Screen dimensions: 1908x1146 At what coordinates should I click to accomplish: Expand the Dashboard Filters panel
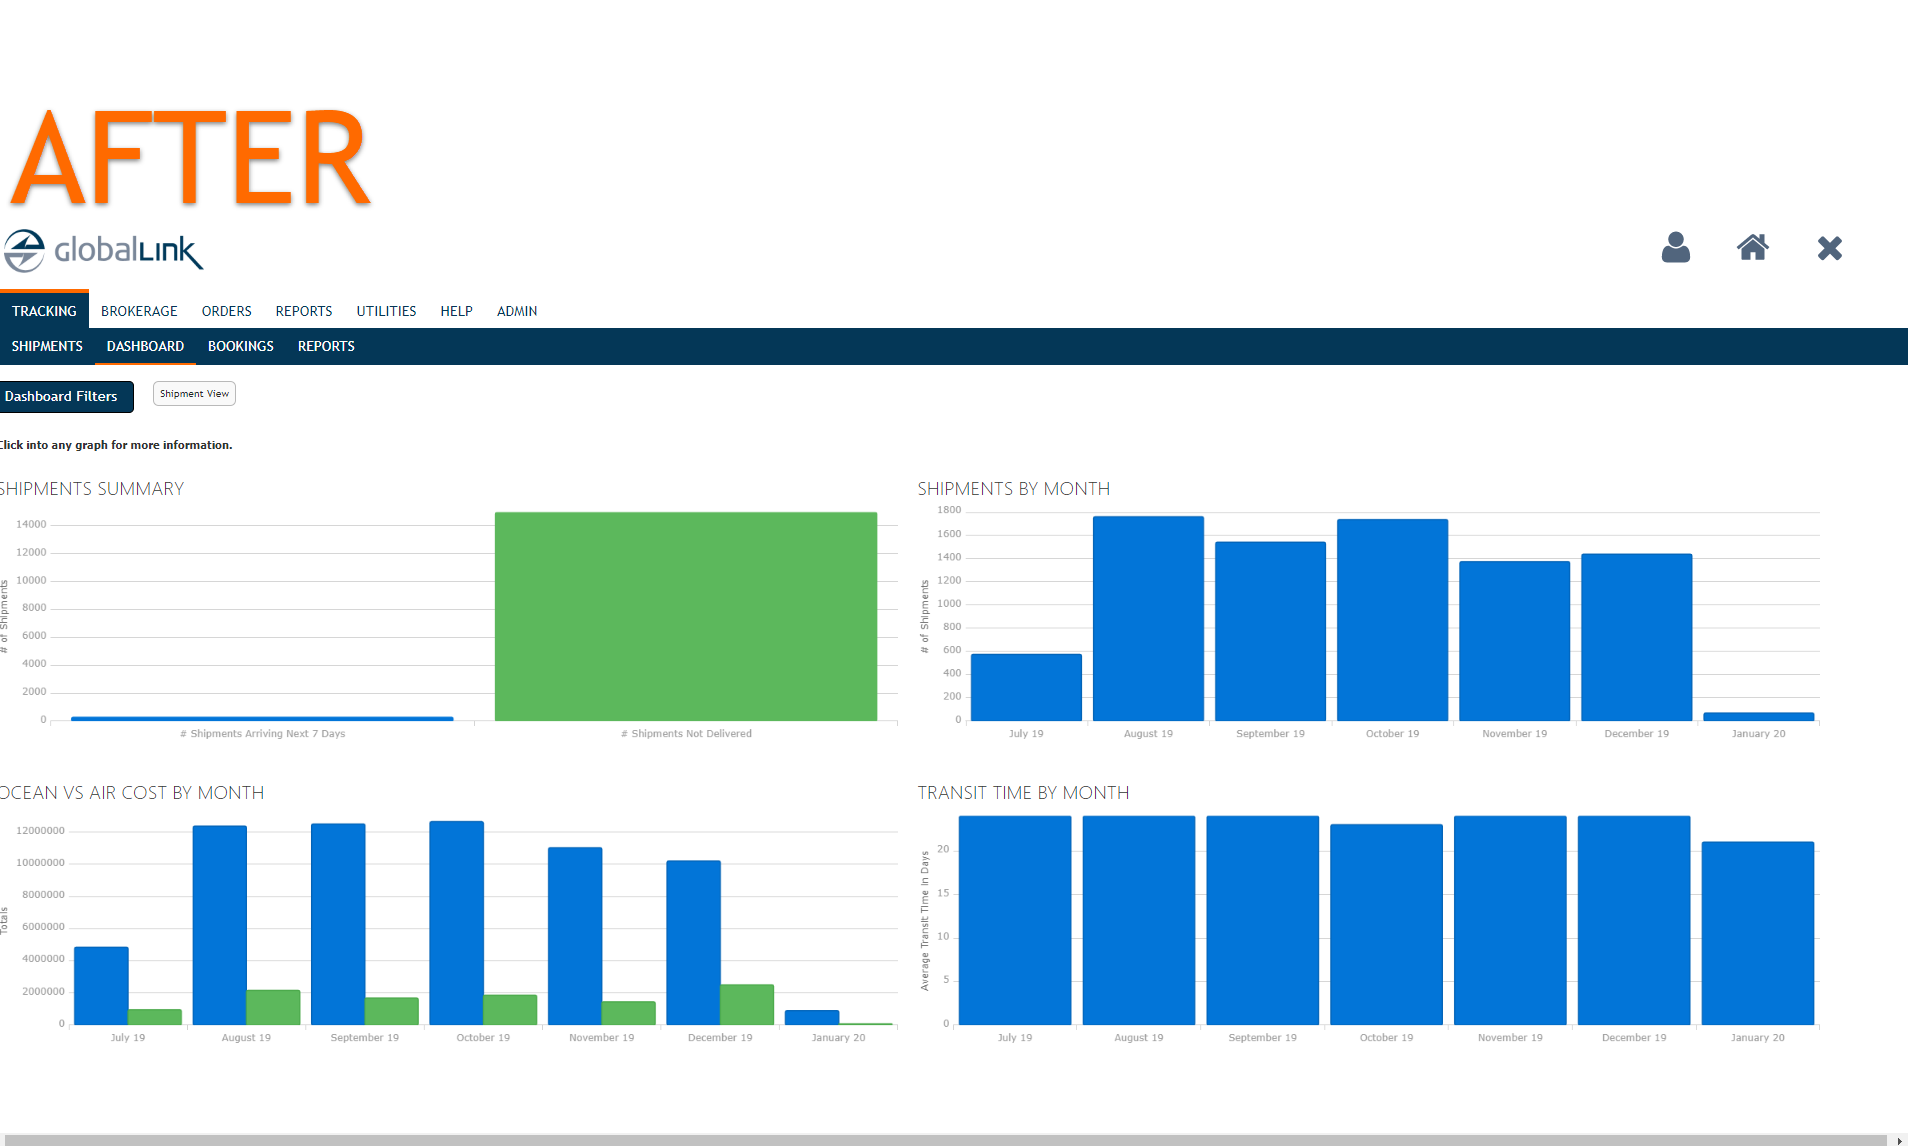coord(64,396)
